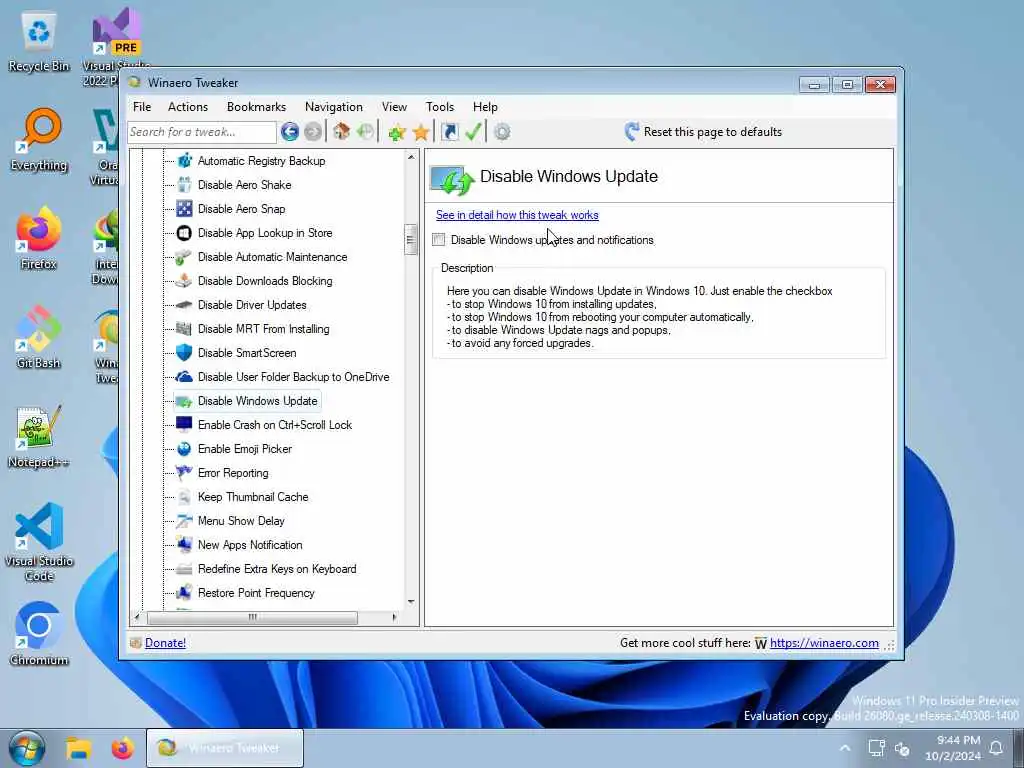
Task: Select Redefine Extra Keys on Keyboard
Action: pyautogui.click(x=277, y=569)
